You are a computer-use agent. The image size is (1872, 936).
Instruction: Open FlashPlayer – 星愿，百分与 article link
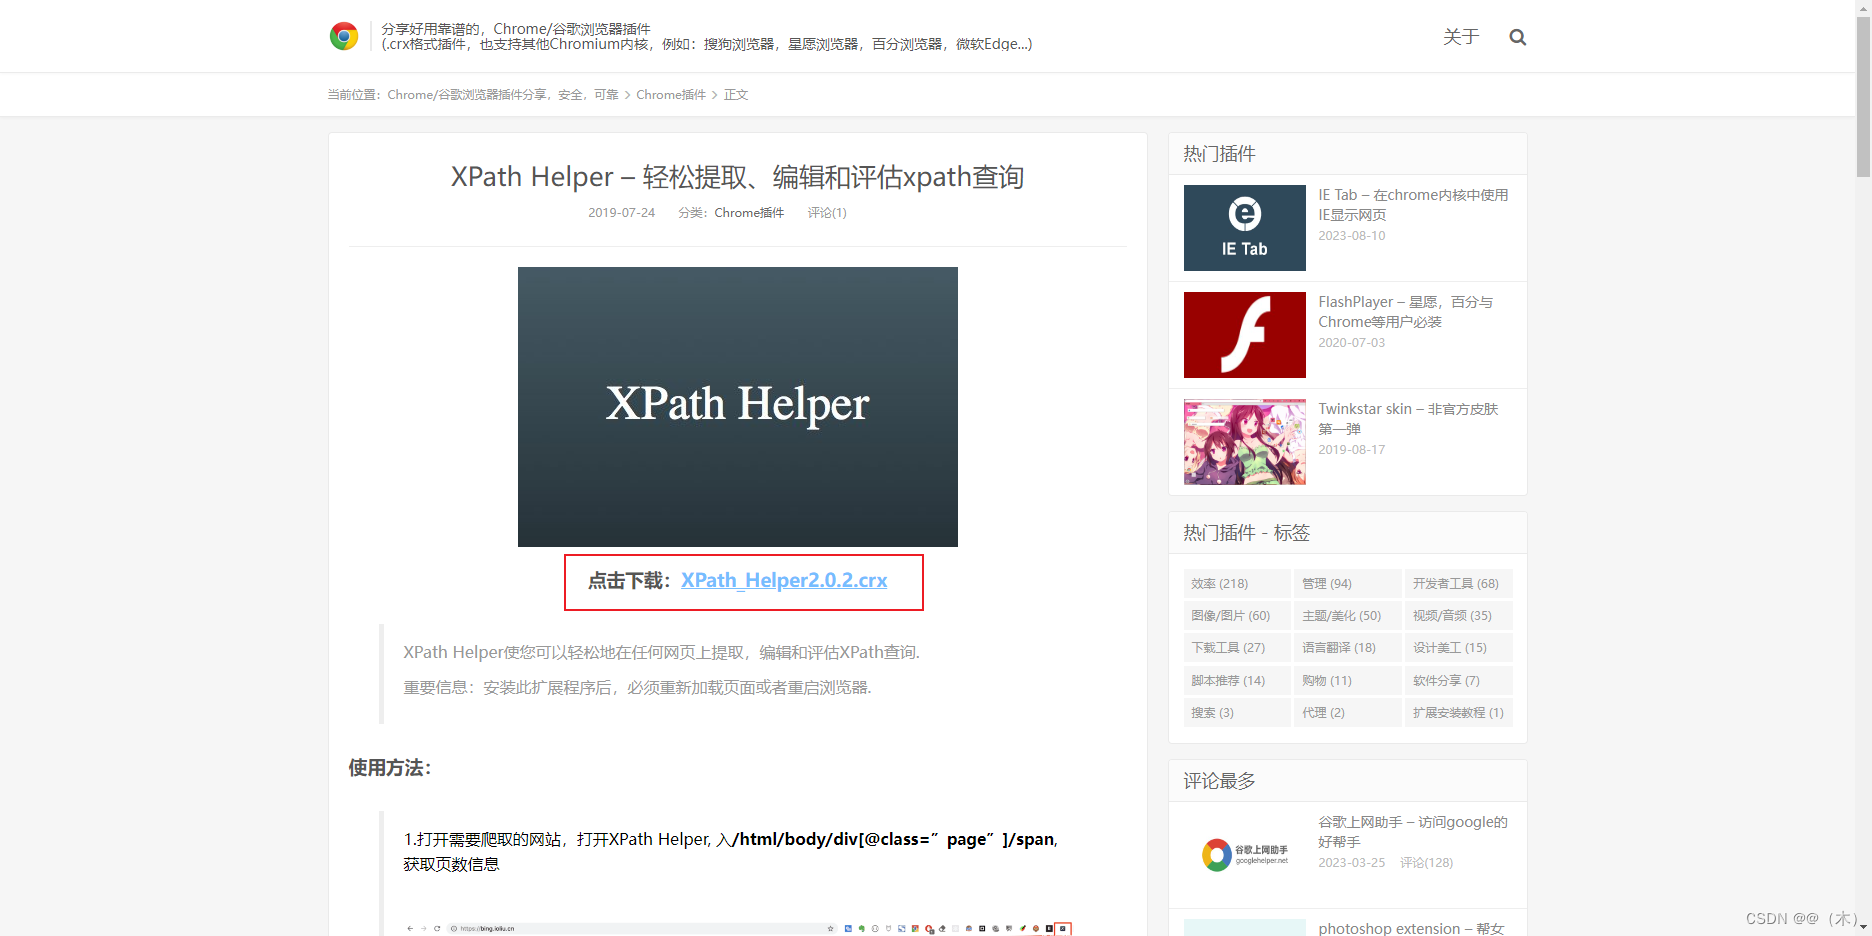click(1405, 312)
